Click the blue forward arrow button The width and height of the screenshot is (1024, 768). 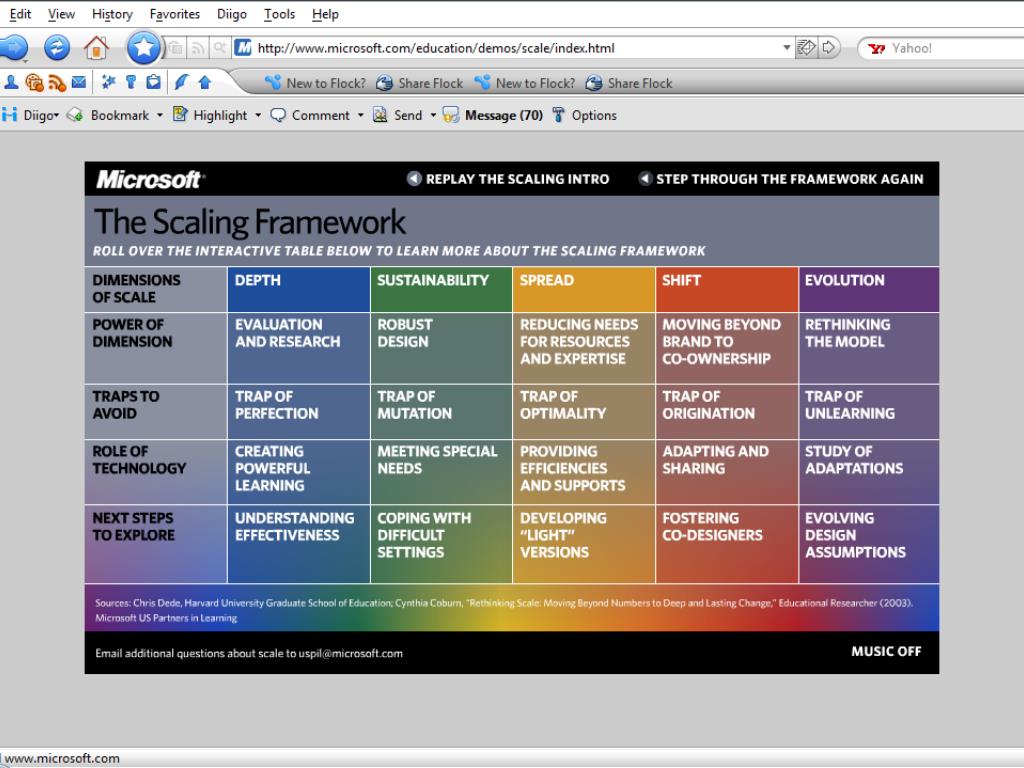pyautogui.click(x=13, y=48)
